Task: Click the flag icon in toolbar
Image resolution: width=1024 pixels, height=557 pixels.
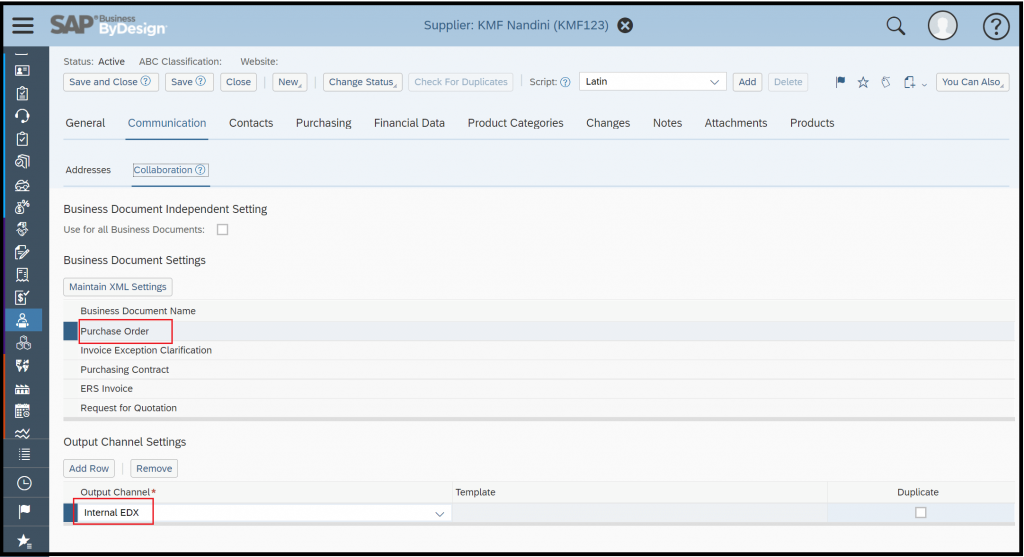Action: coord(840,82)
